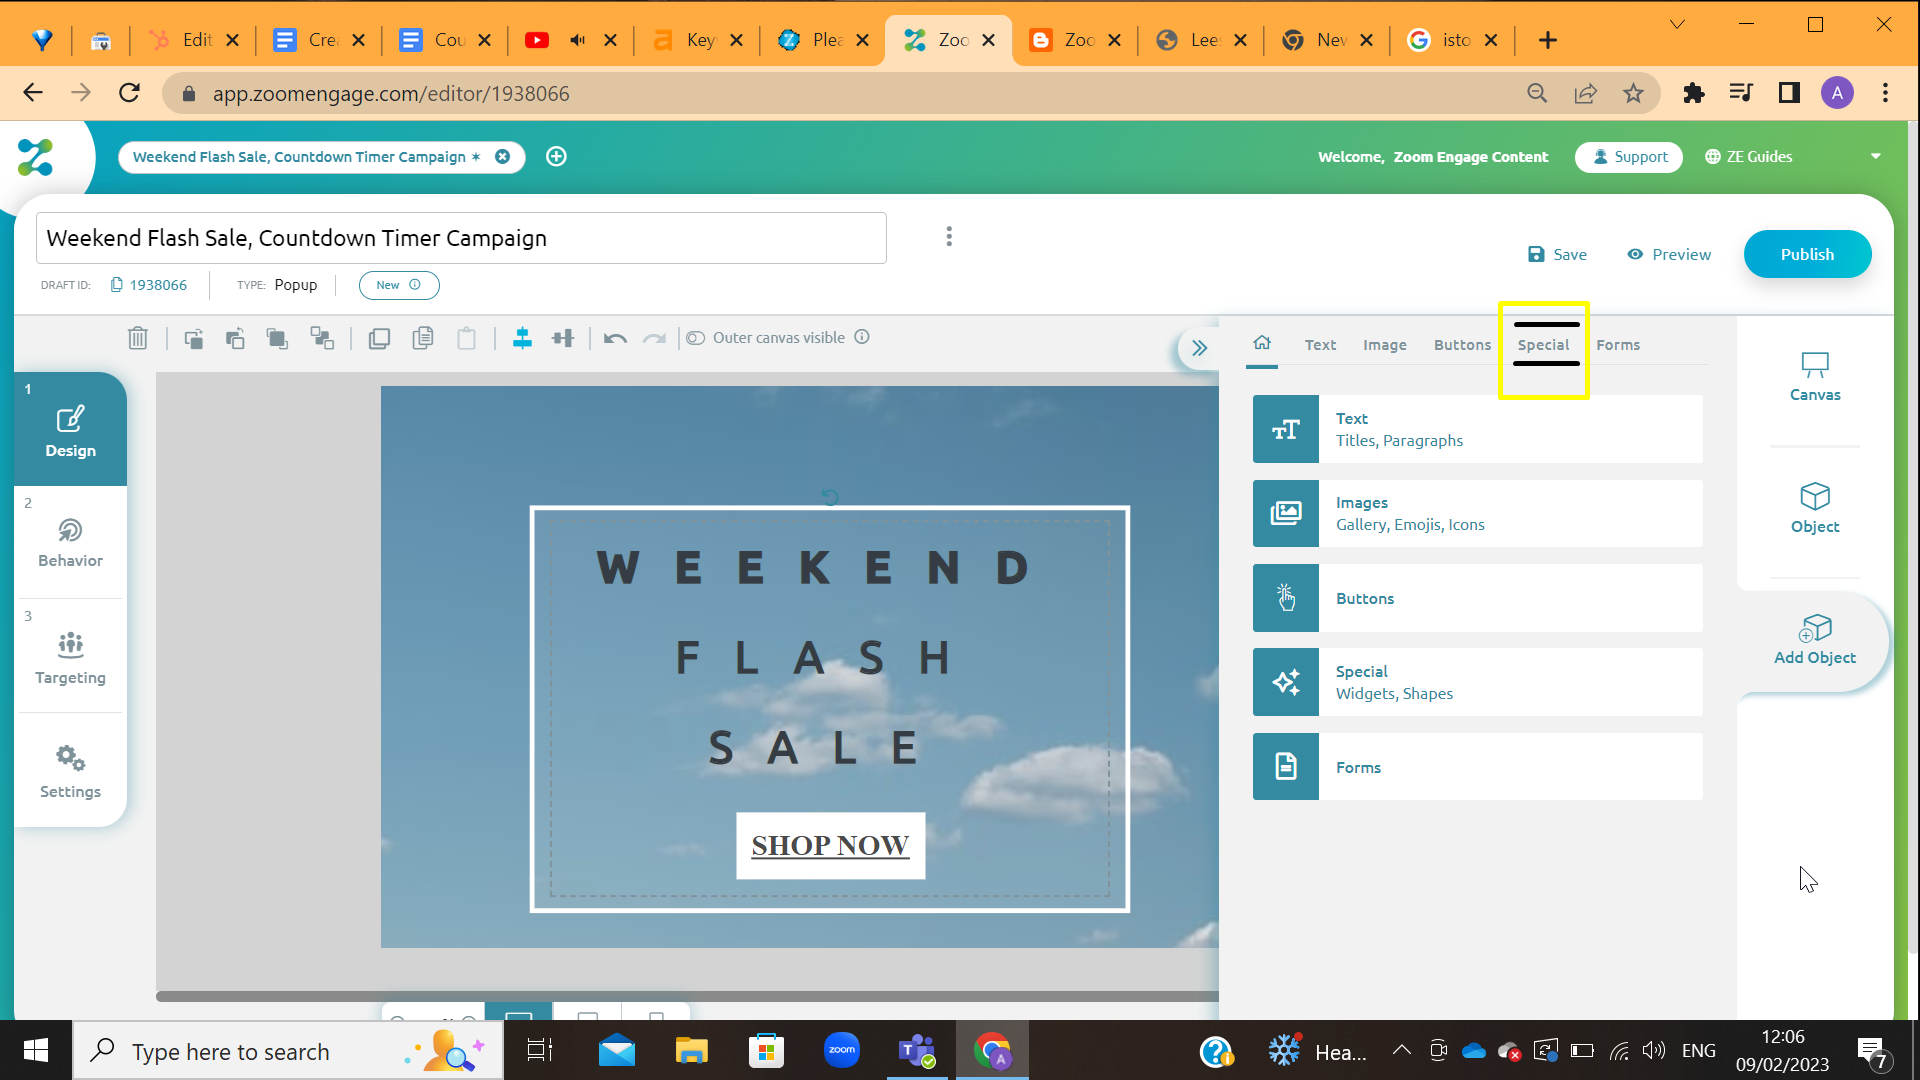The height and width of the screenshot is (1080, 1920).
Task: Click the Preview link
Action: (1668, 254)
